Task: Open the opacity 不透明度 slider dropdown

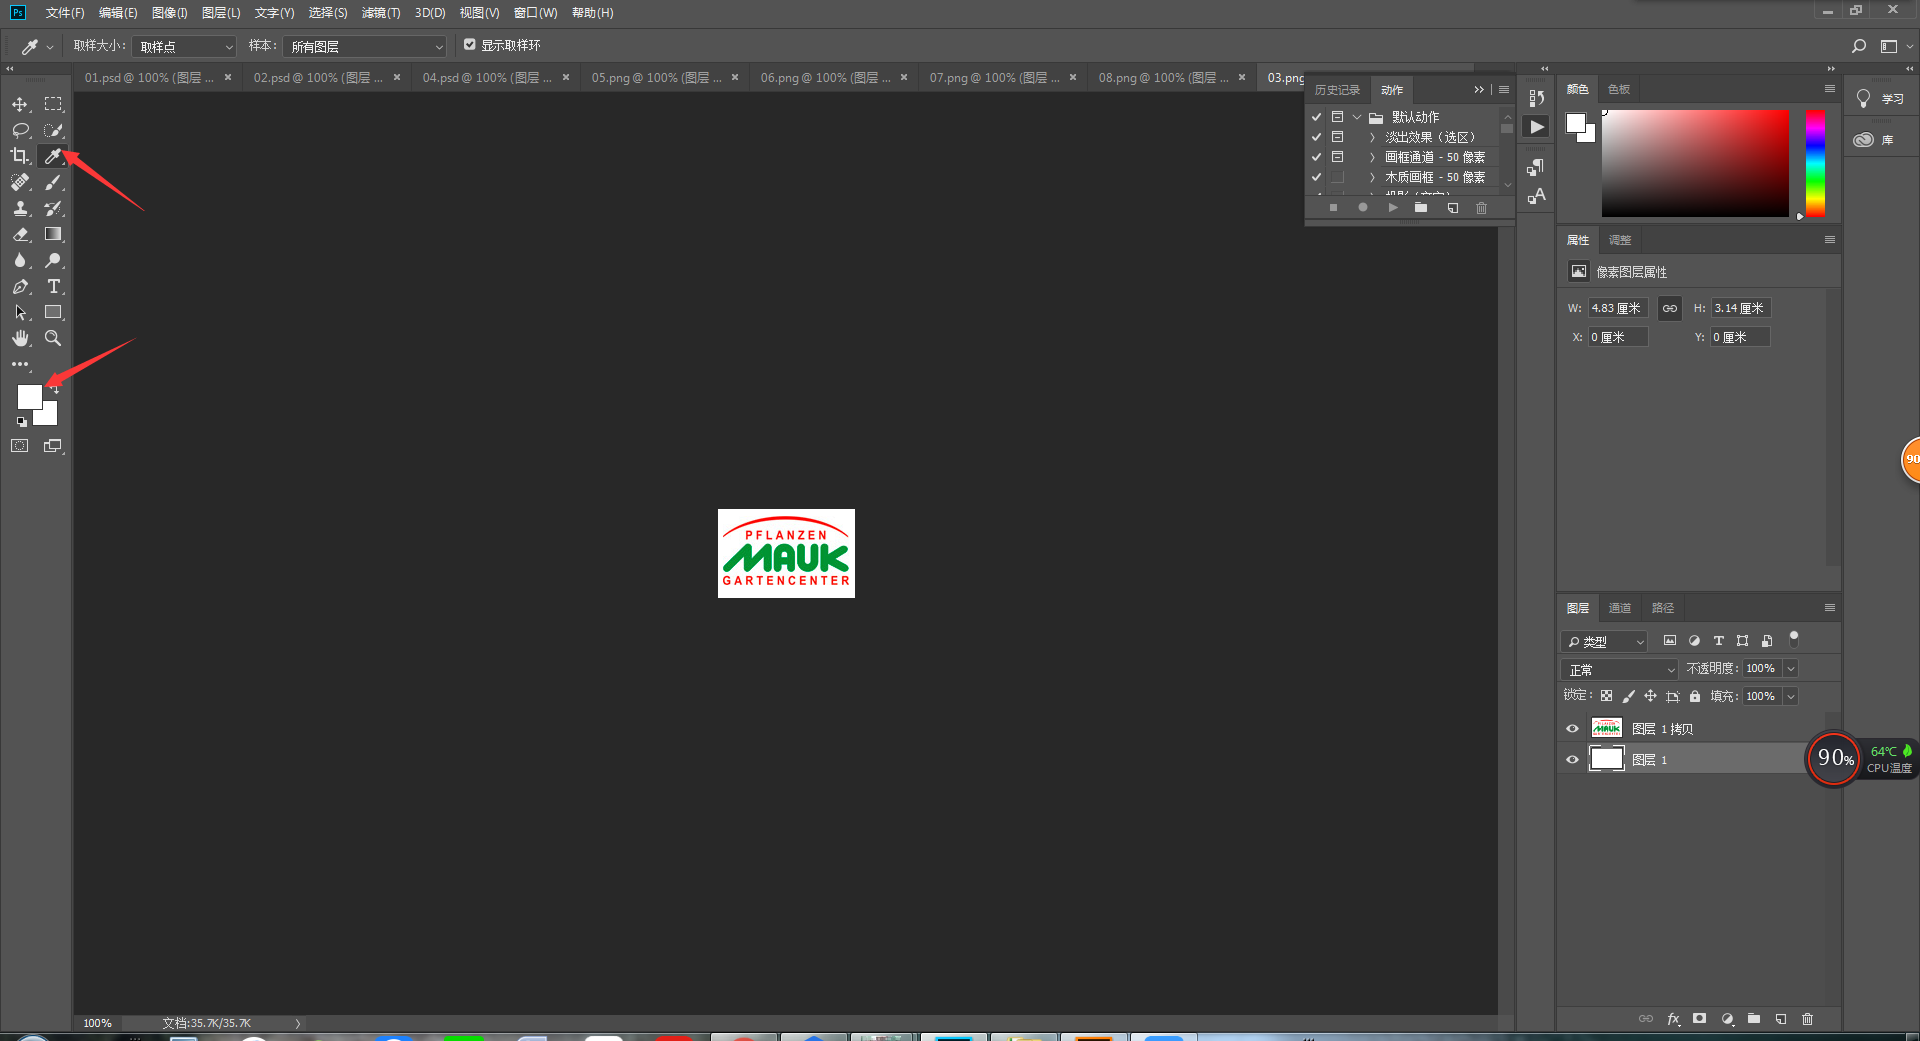Action: [x=1791, y=668]
